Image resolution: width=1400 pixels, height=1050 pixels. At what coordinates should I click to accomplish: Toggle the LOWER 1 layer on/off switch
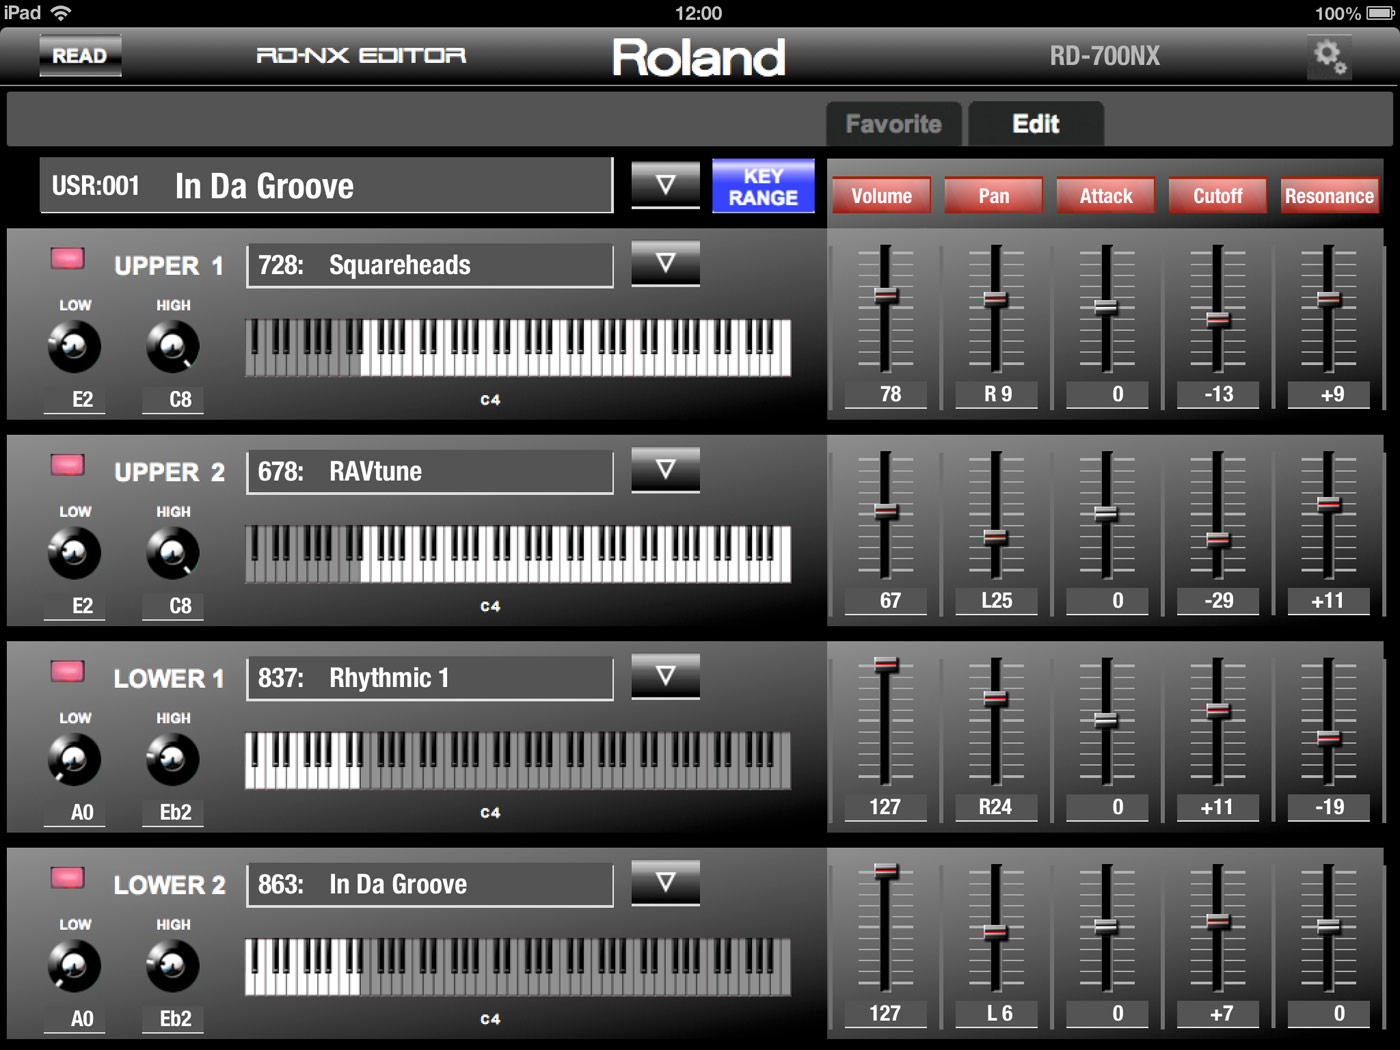(68, 672)
